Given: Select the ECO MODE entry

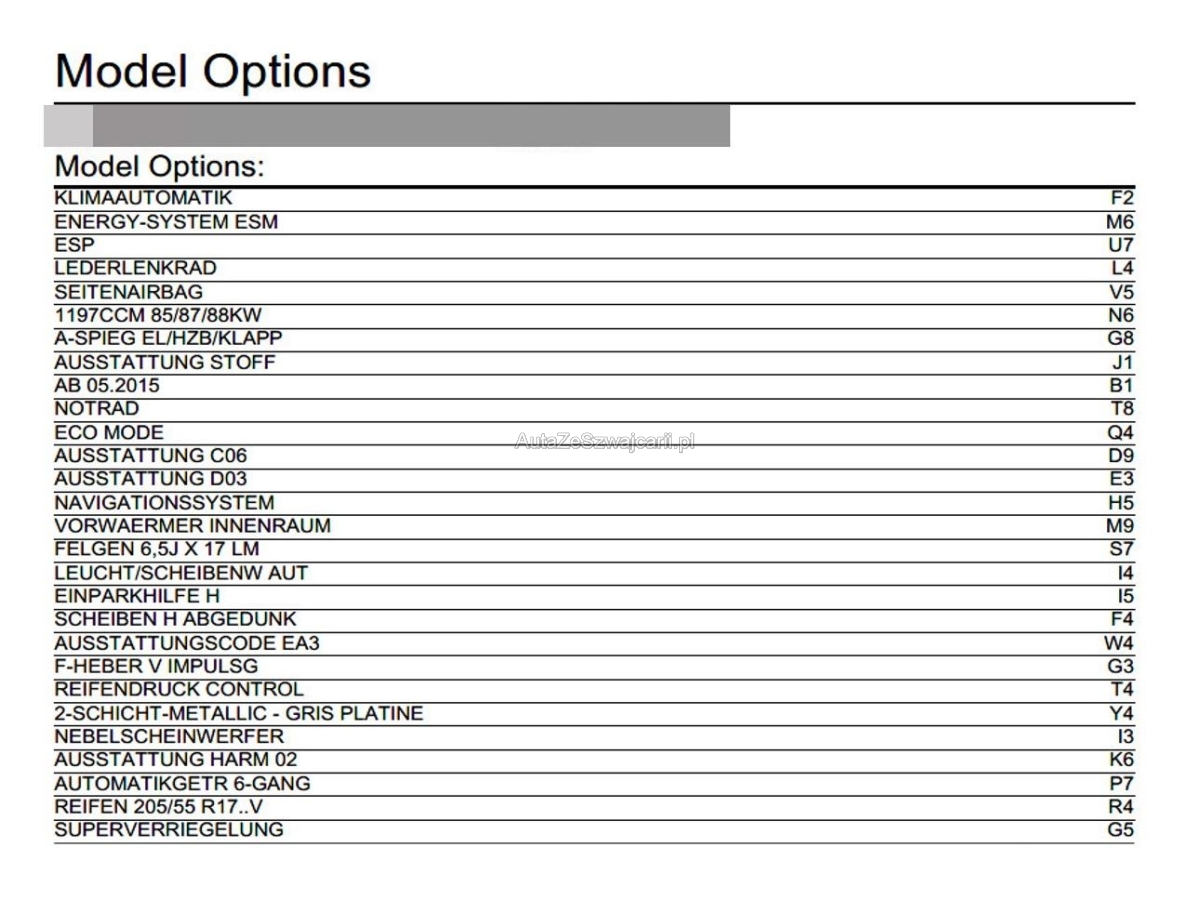Looking at the screenshot, I should 109,432.
